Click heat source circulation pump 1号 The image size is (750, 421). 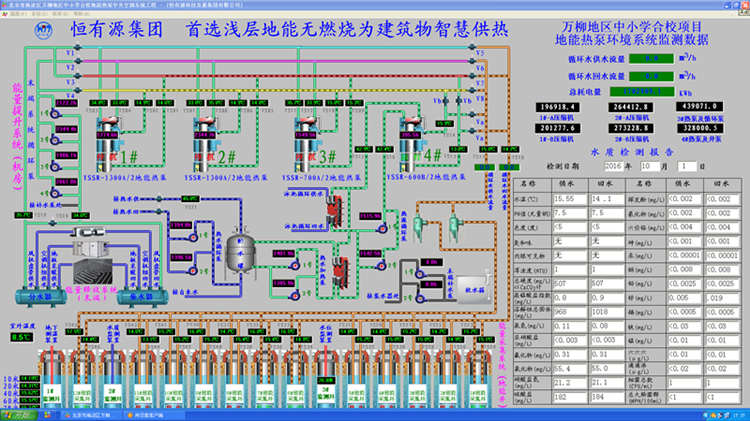coord(381,229)
